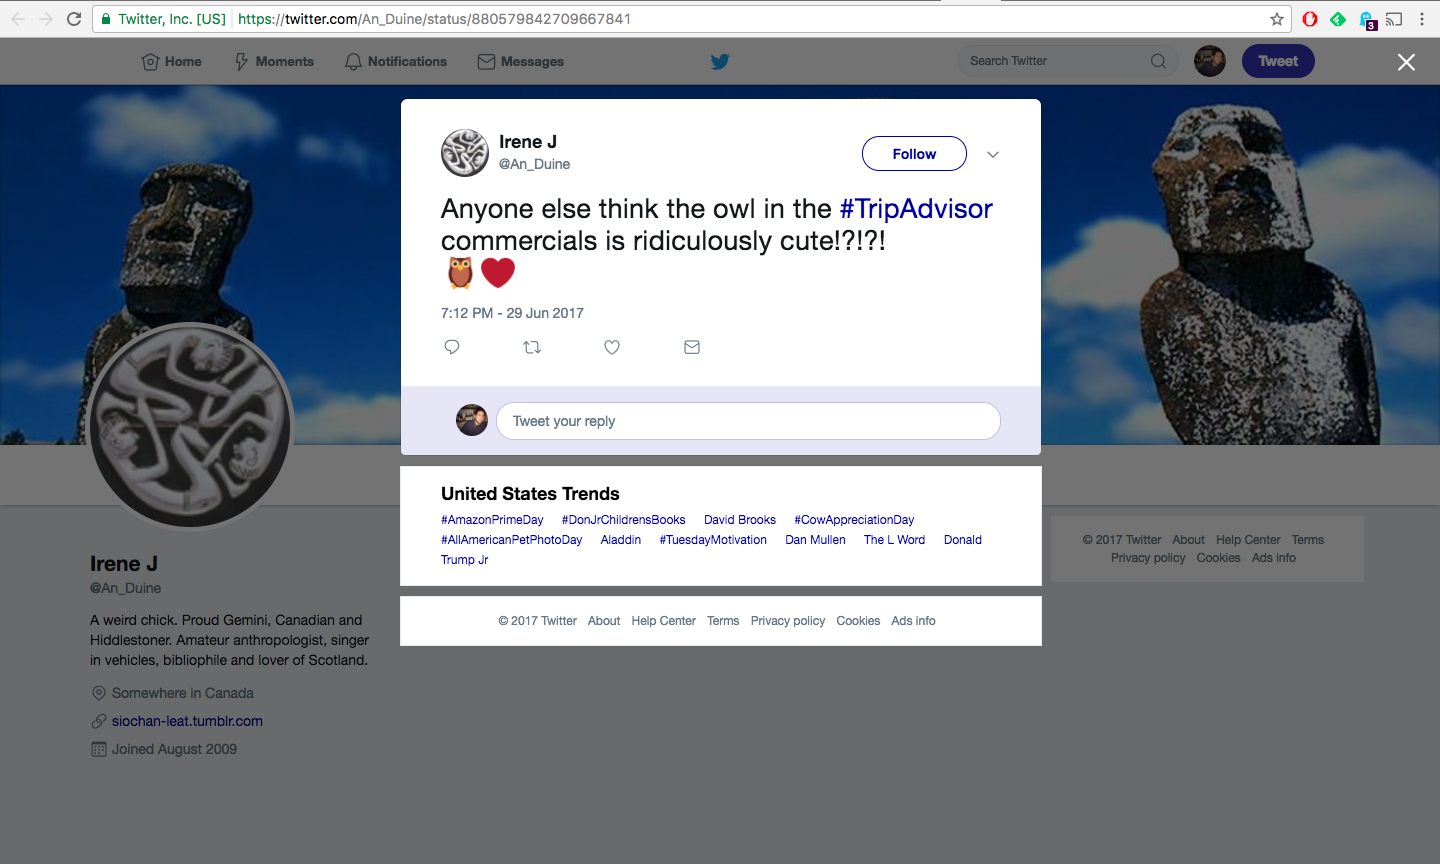Retweet the TripAdvisor owl tweet
This screenshot has width=1440, height=864.
pyautogui.click(x=532, y=347)
